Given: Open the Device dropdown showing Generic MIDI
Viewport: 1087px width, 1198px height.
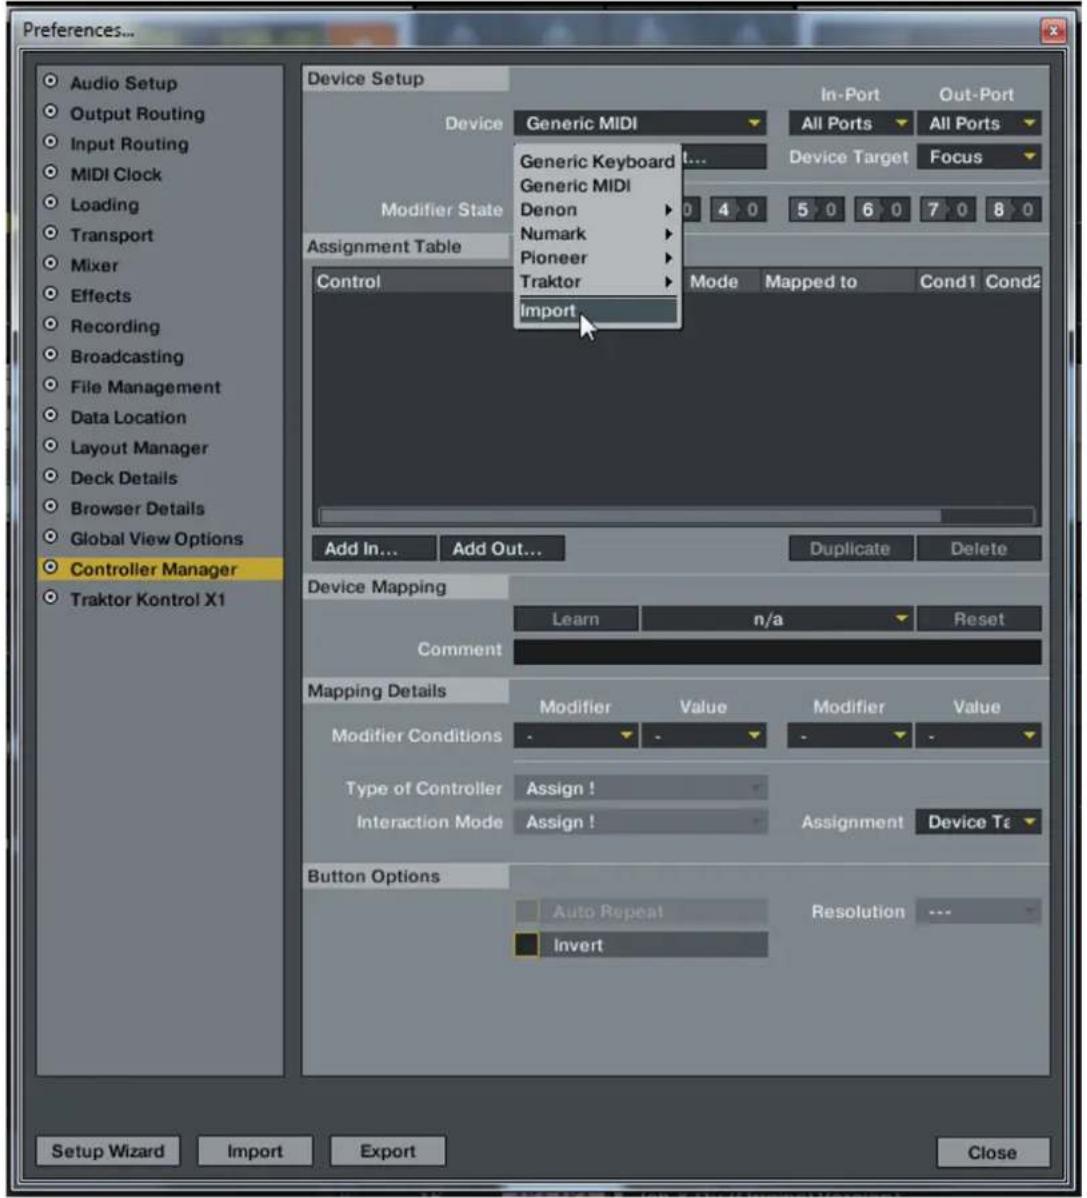Looking at the screenshot, I should 640,123.
